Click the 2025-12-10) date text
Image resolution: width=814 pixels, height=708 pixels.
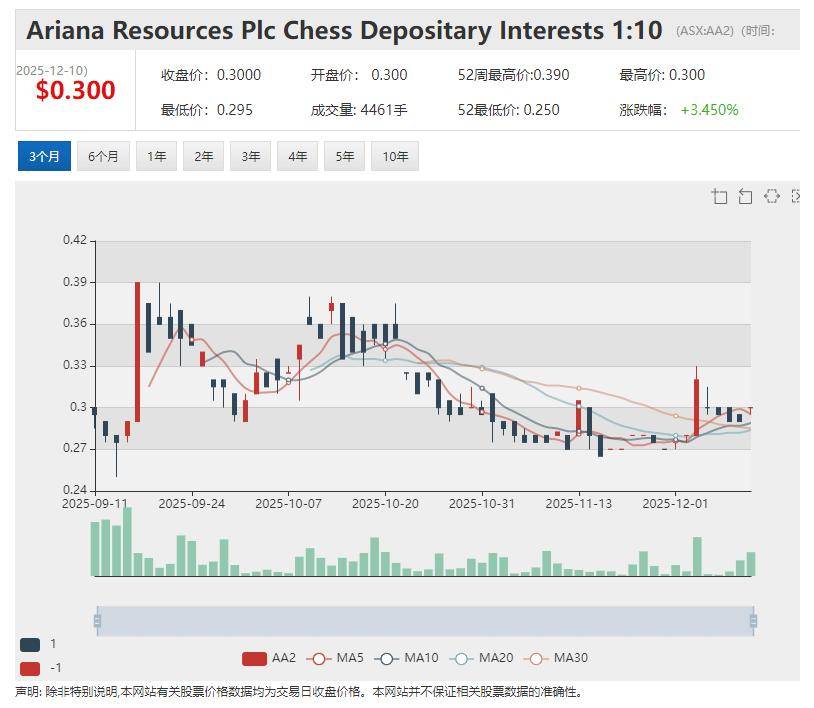click(52, 71)
